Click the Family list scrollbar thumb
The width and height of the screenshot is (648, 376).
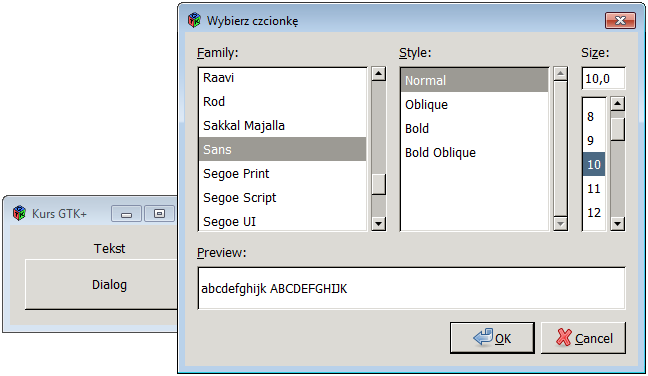[379, 184]
